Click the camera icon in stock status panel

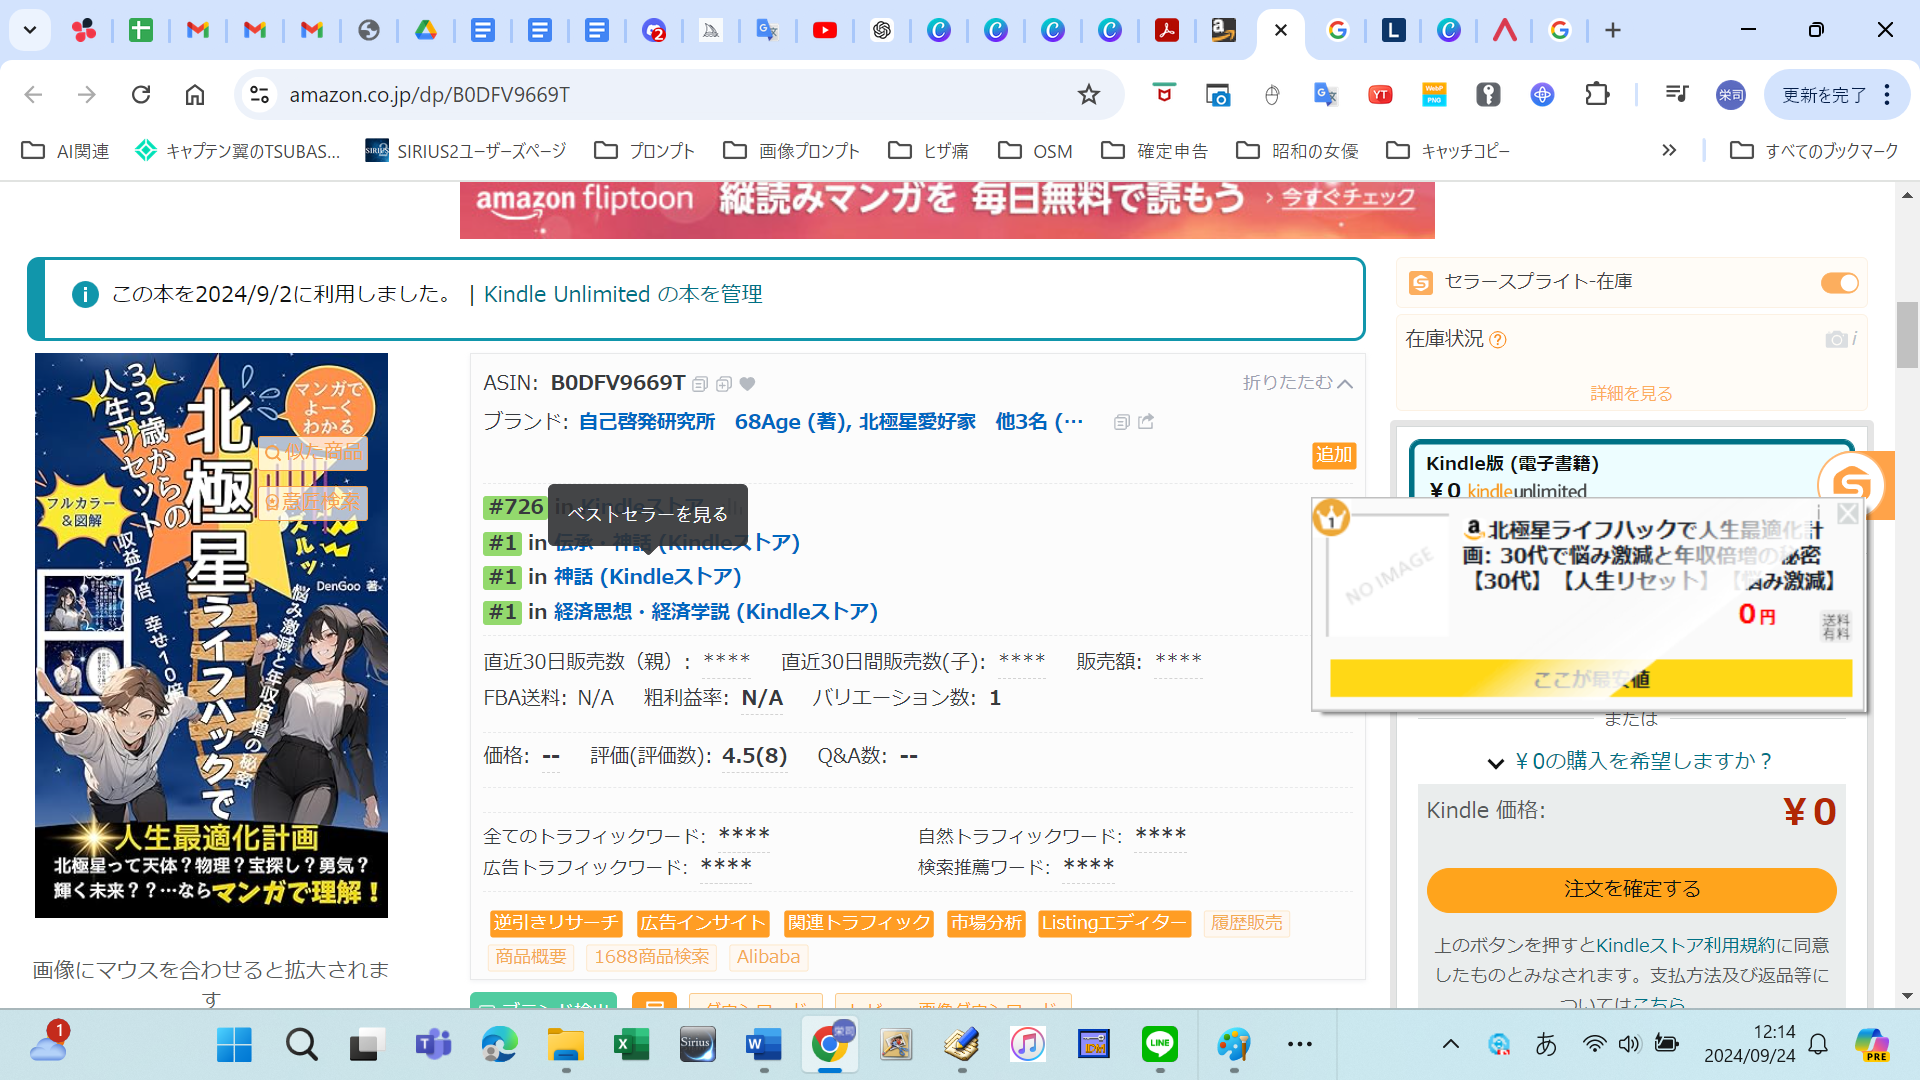click(1836, 340)
